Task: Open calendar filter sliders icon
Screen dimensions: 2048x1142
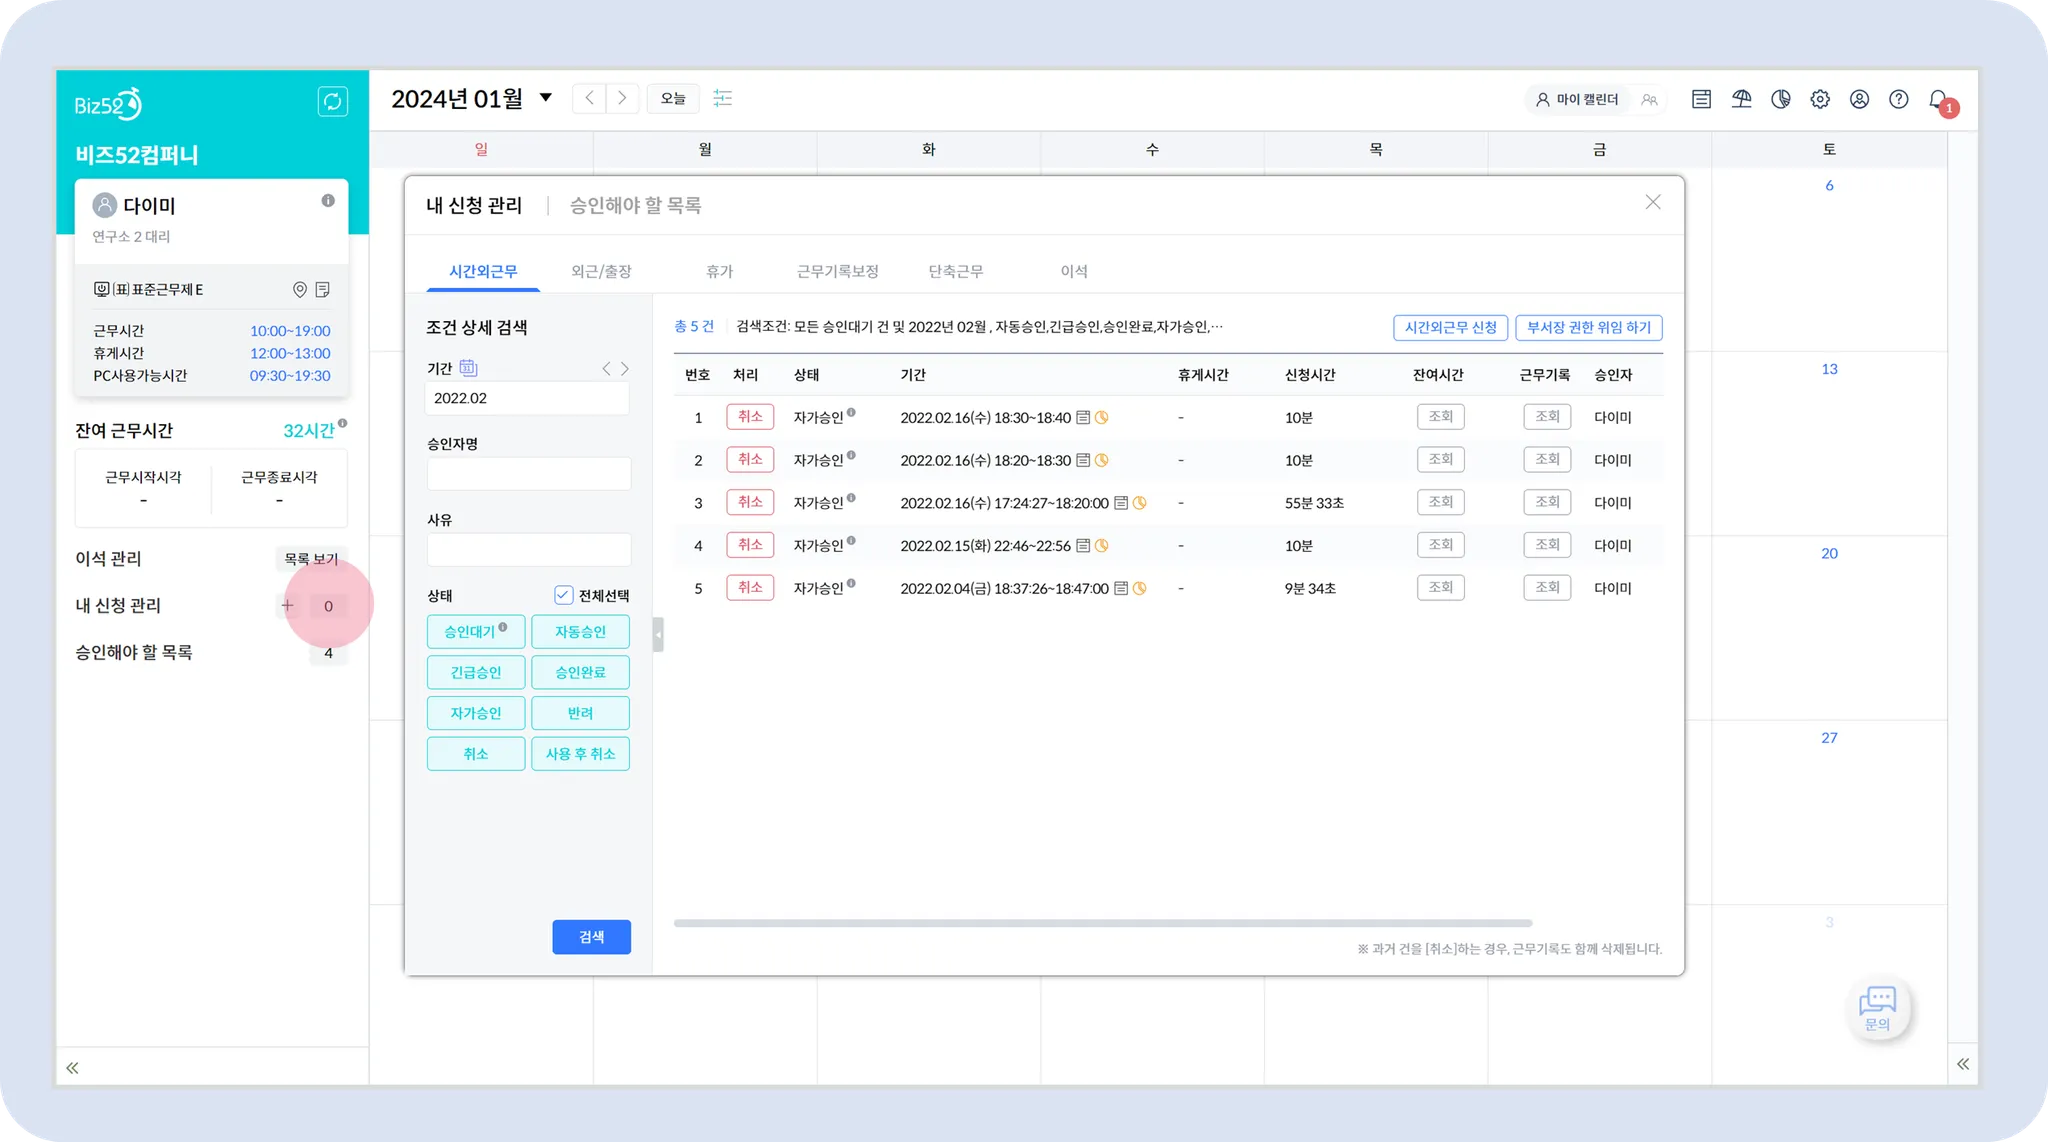Action: pyautogui.click(x=722, y=98)
